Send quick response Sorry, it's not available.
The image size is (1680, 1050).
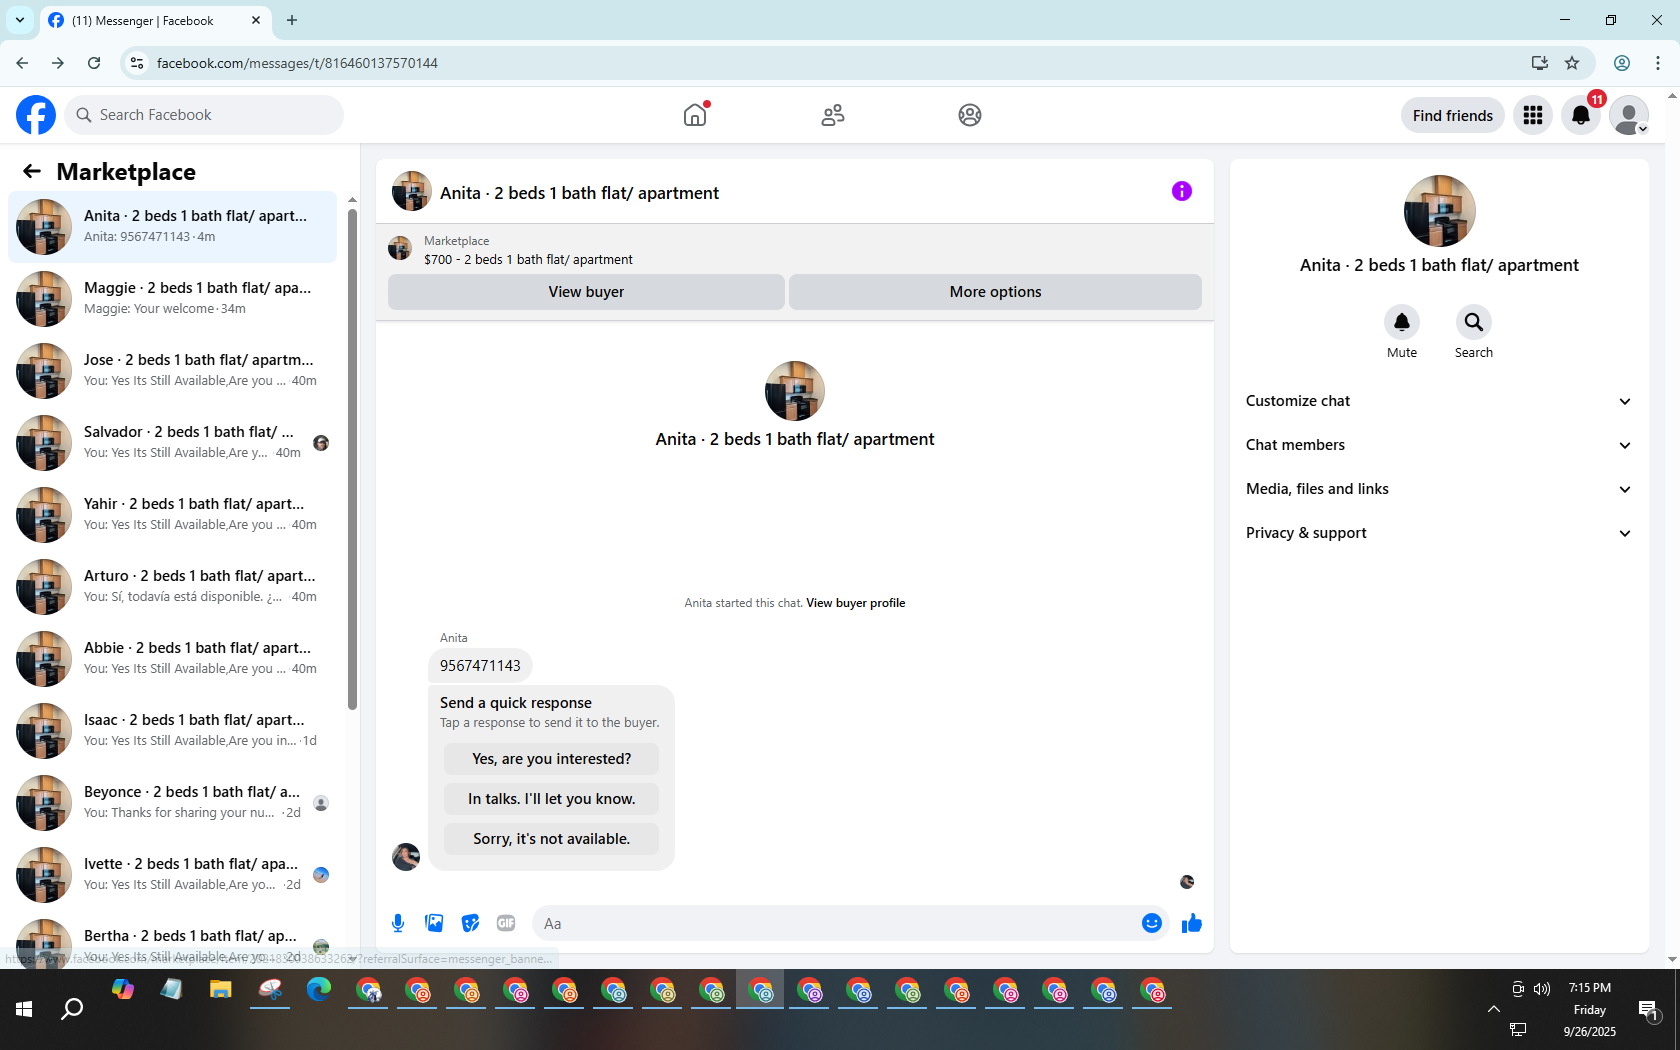pyautogui.click(x=552, y=839)
